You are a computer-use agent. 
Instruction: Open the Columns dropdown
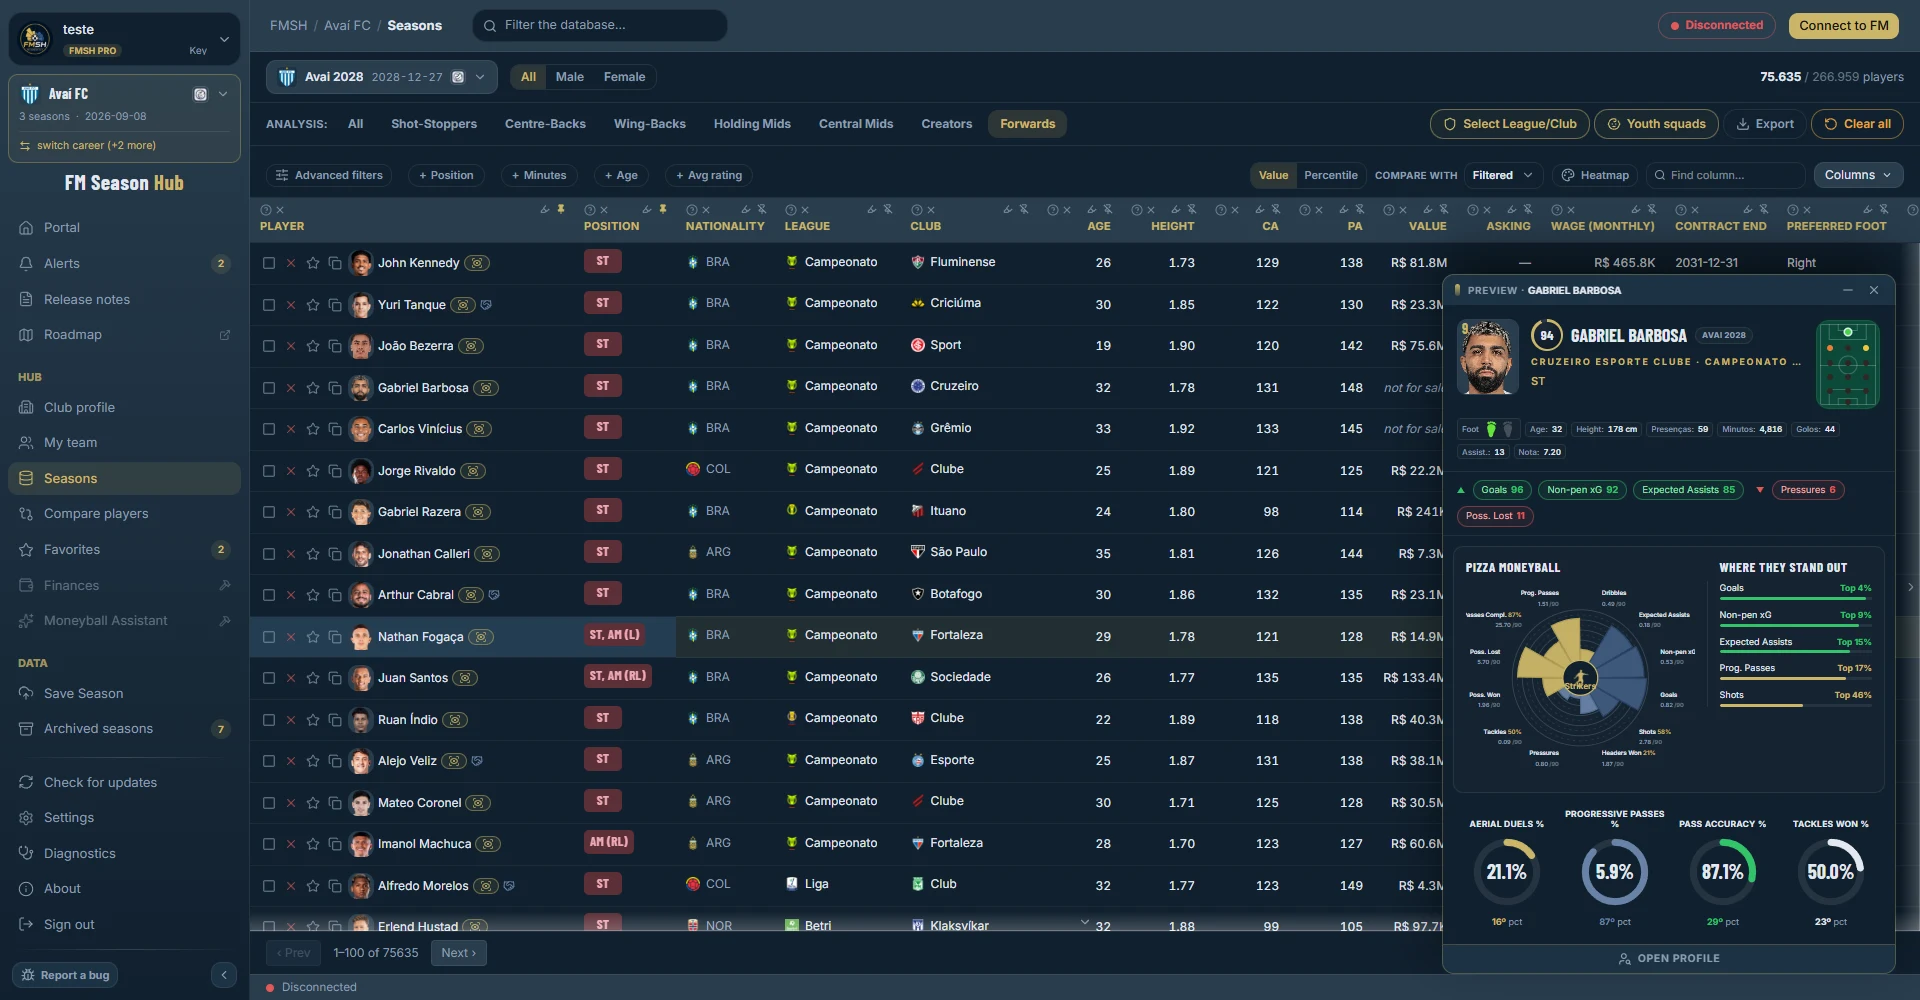[1858, 175]
